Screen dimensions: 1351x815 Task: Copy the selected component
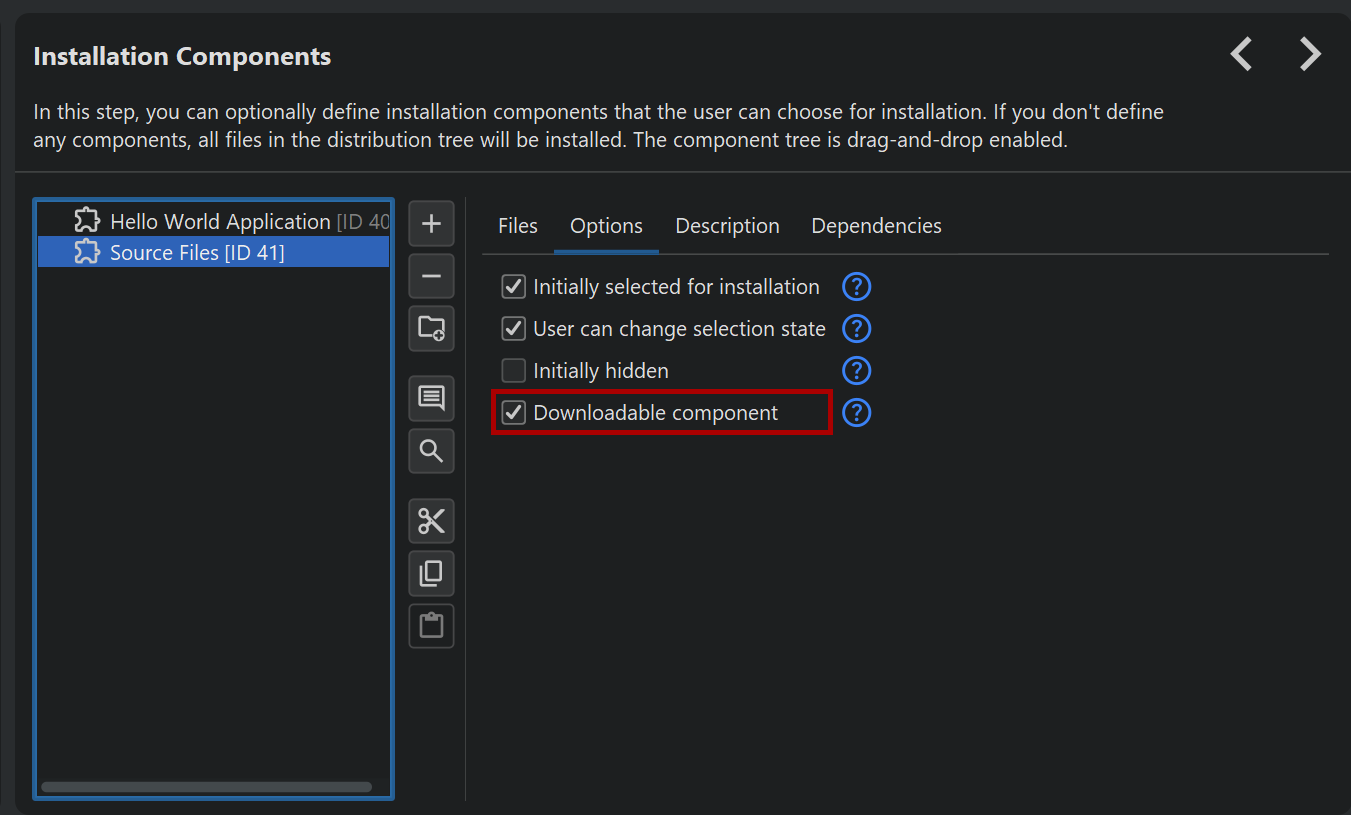click(431, 573)
